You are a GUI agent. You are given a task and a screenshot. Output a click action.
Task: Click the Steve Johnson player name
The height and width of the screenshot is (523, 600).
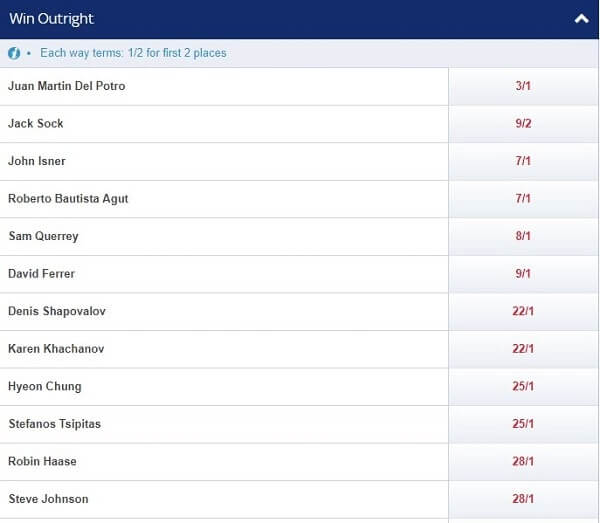point(48,499)
